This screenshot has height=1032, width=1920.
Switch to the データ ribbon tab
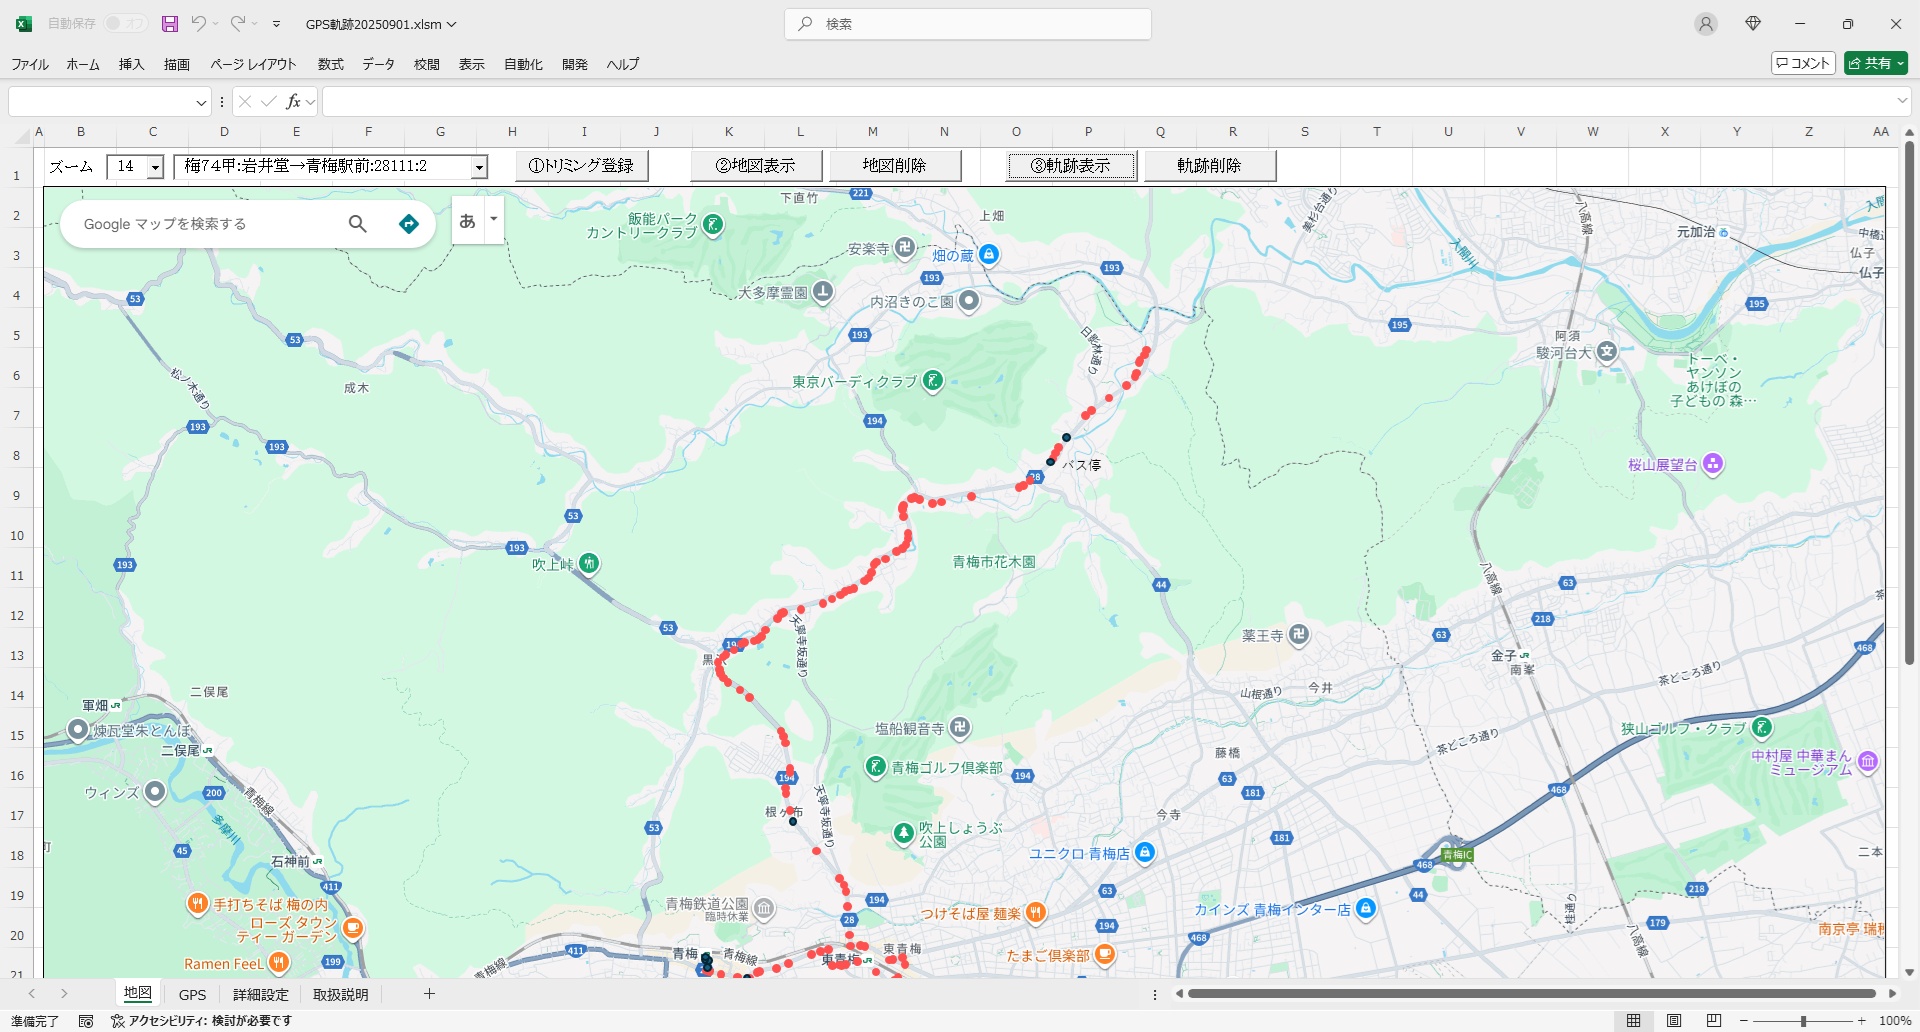pyautogui.click(x=378, y=64)
